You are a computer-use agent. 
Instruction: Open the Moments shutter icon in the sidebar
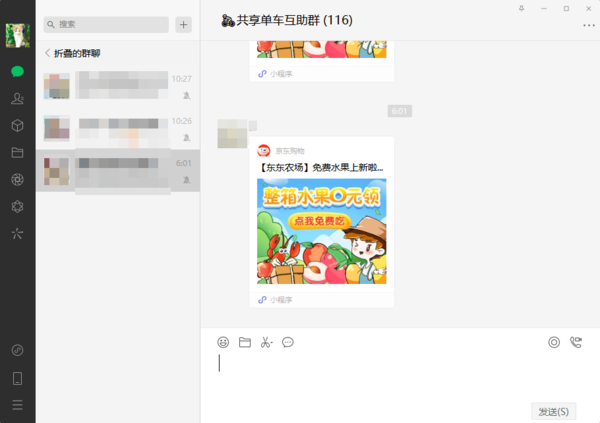(17, 180)
